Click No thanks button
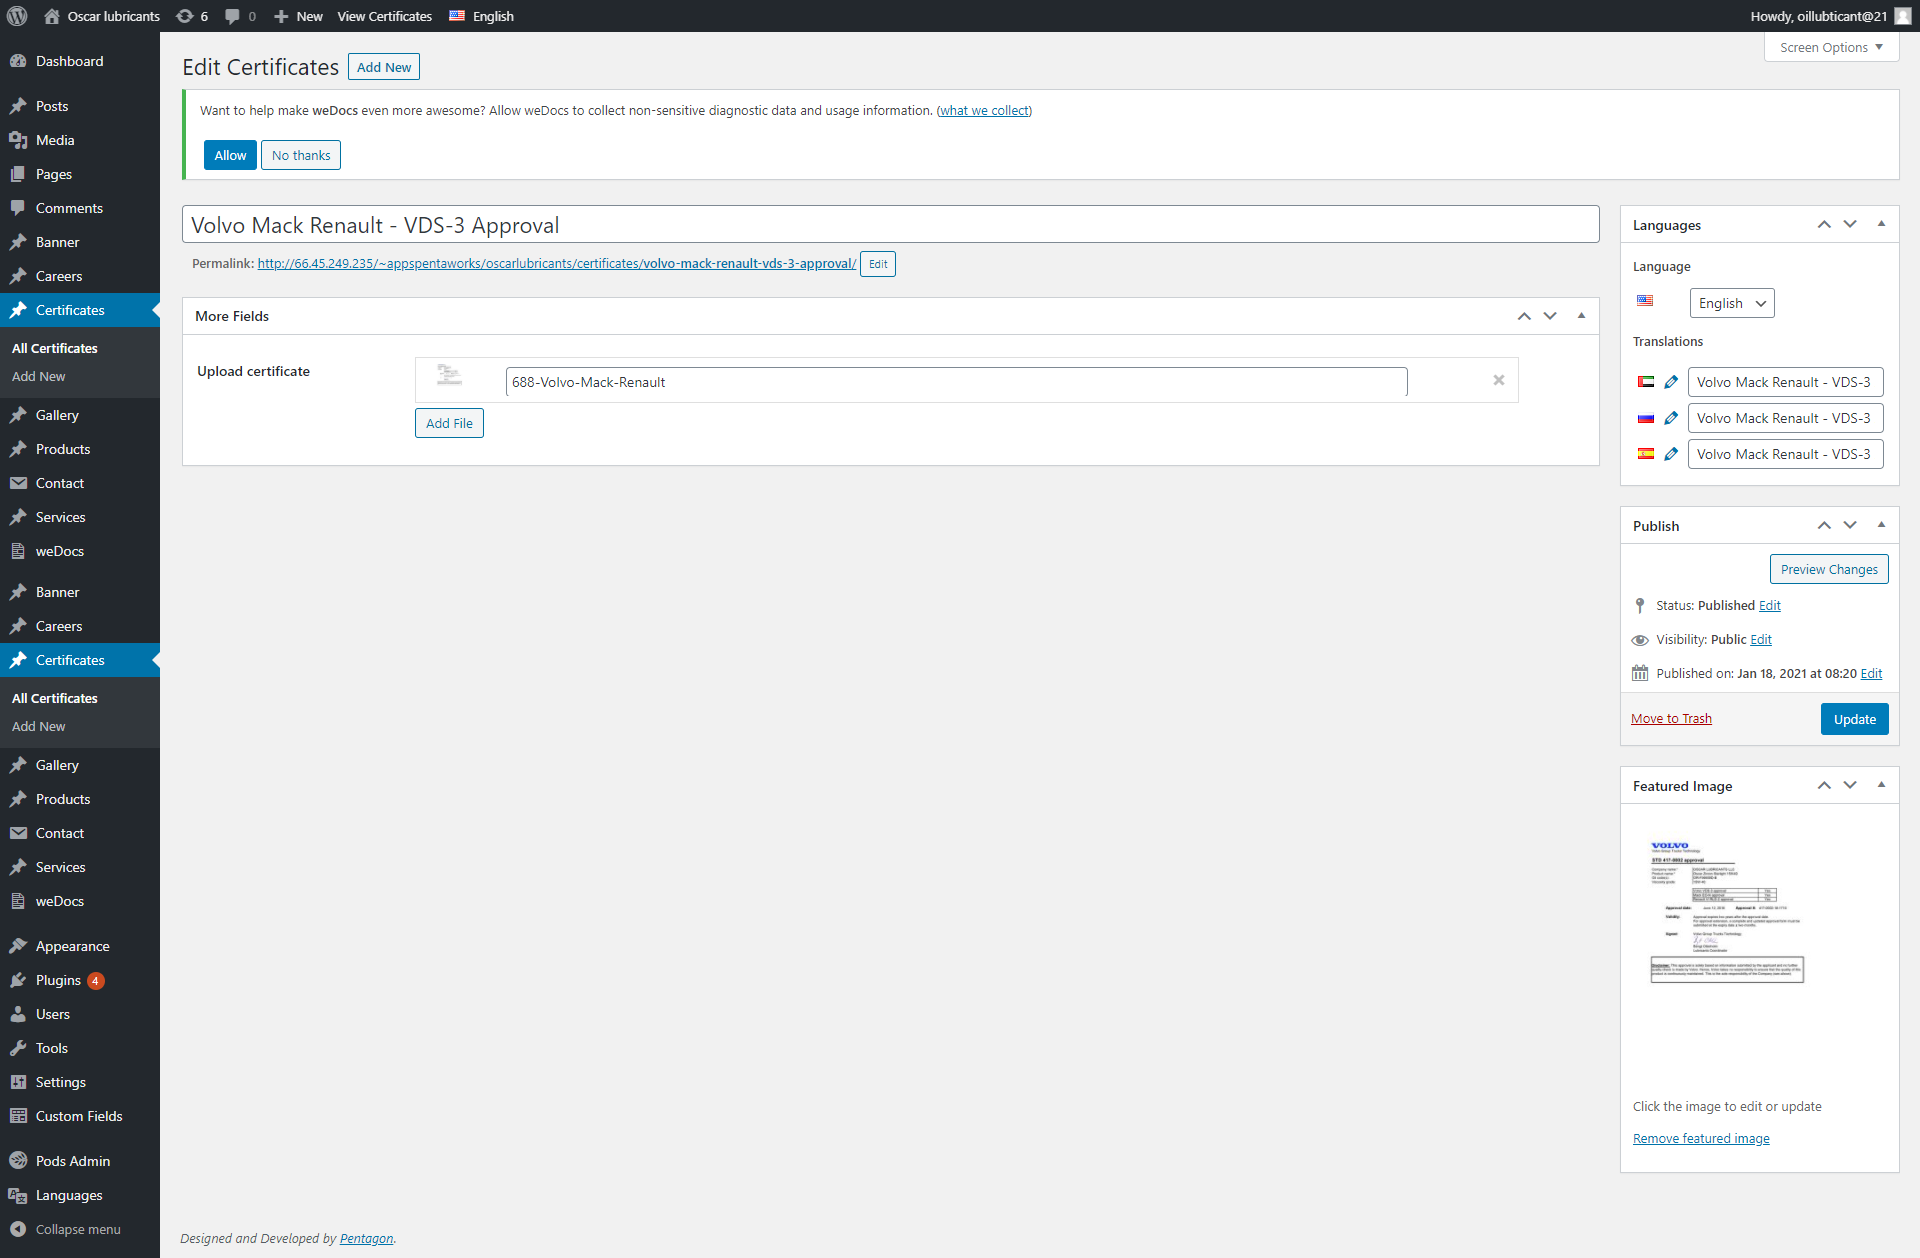The width and height of the screenshot is (1920, 1258). coord(301,155)
